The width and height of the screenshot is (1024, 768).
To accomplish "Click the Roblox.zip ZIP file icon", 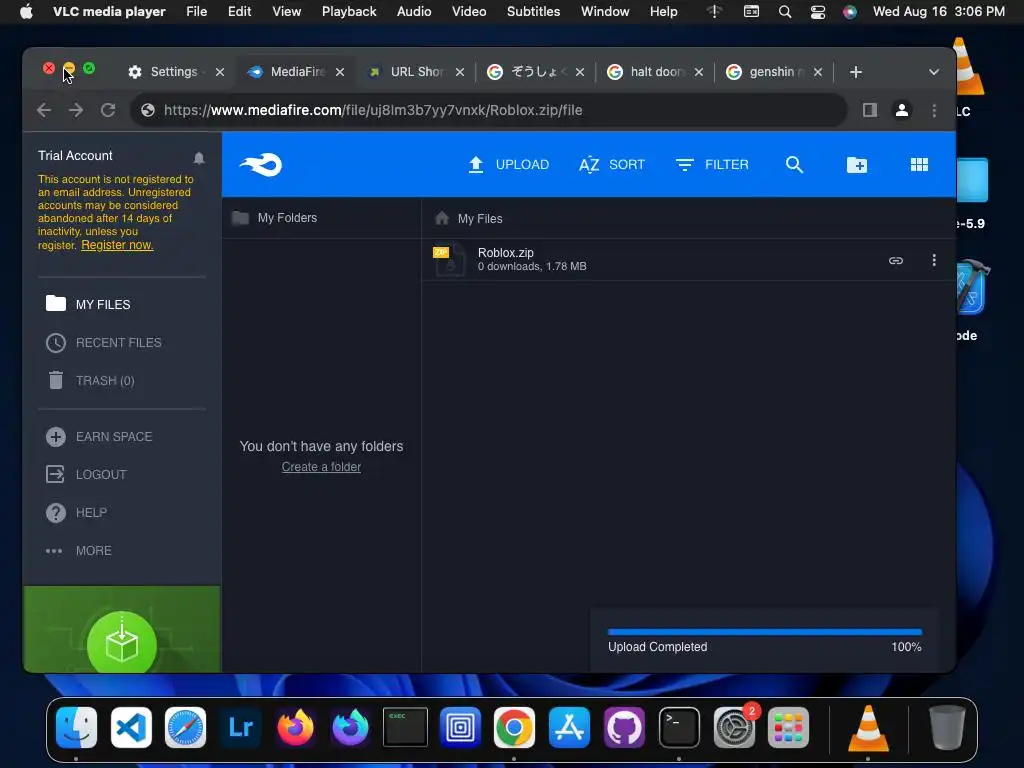I will click(449, 260).
